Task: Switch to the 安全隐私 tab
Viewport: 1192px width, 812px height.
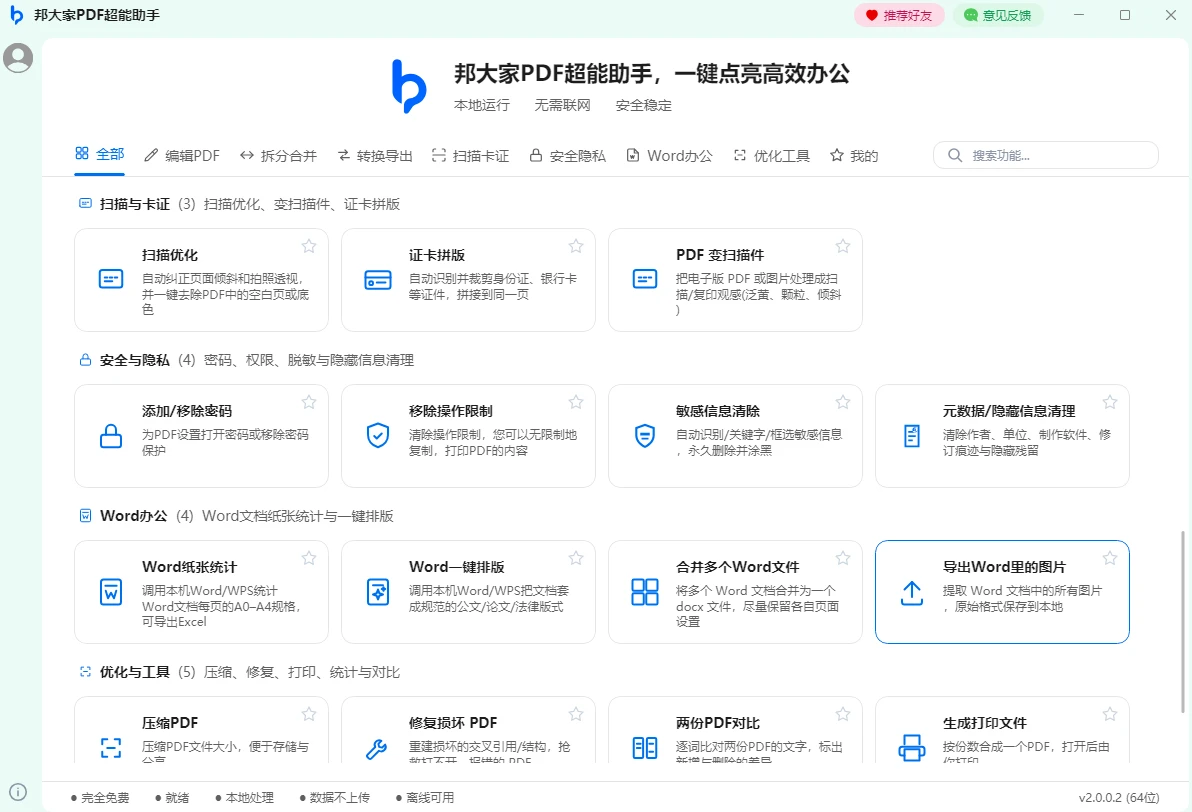Action: [x=567, y=156]
